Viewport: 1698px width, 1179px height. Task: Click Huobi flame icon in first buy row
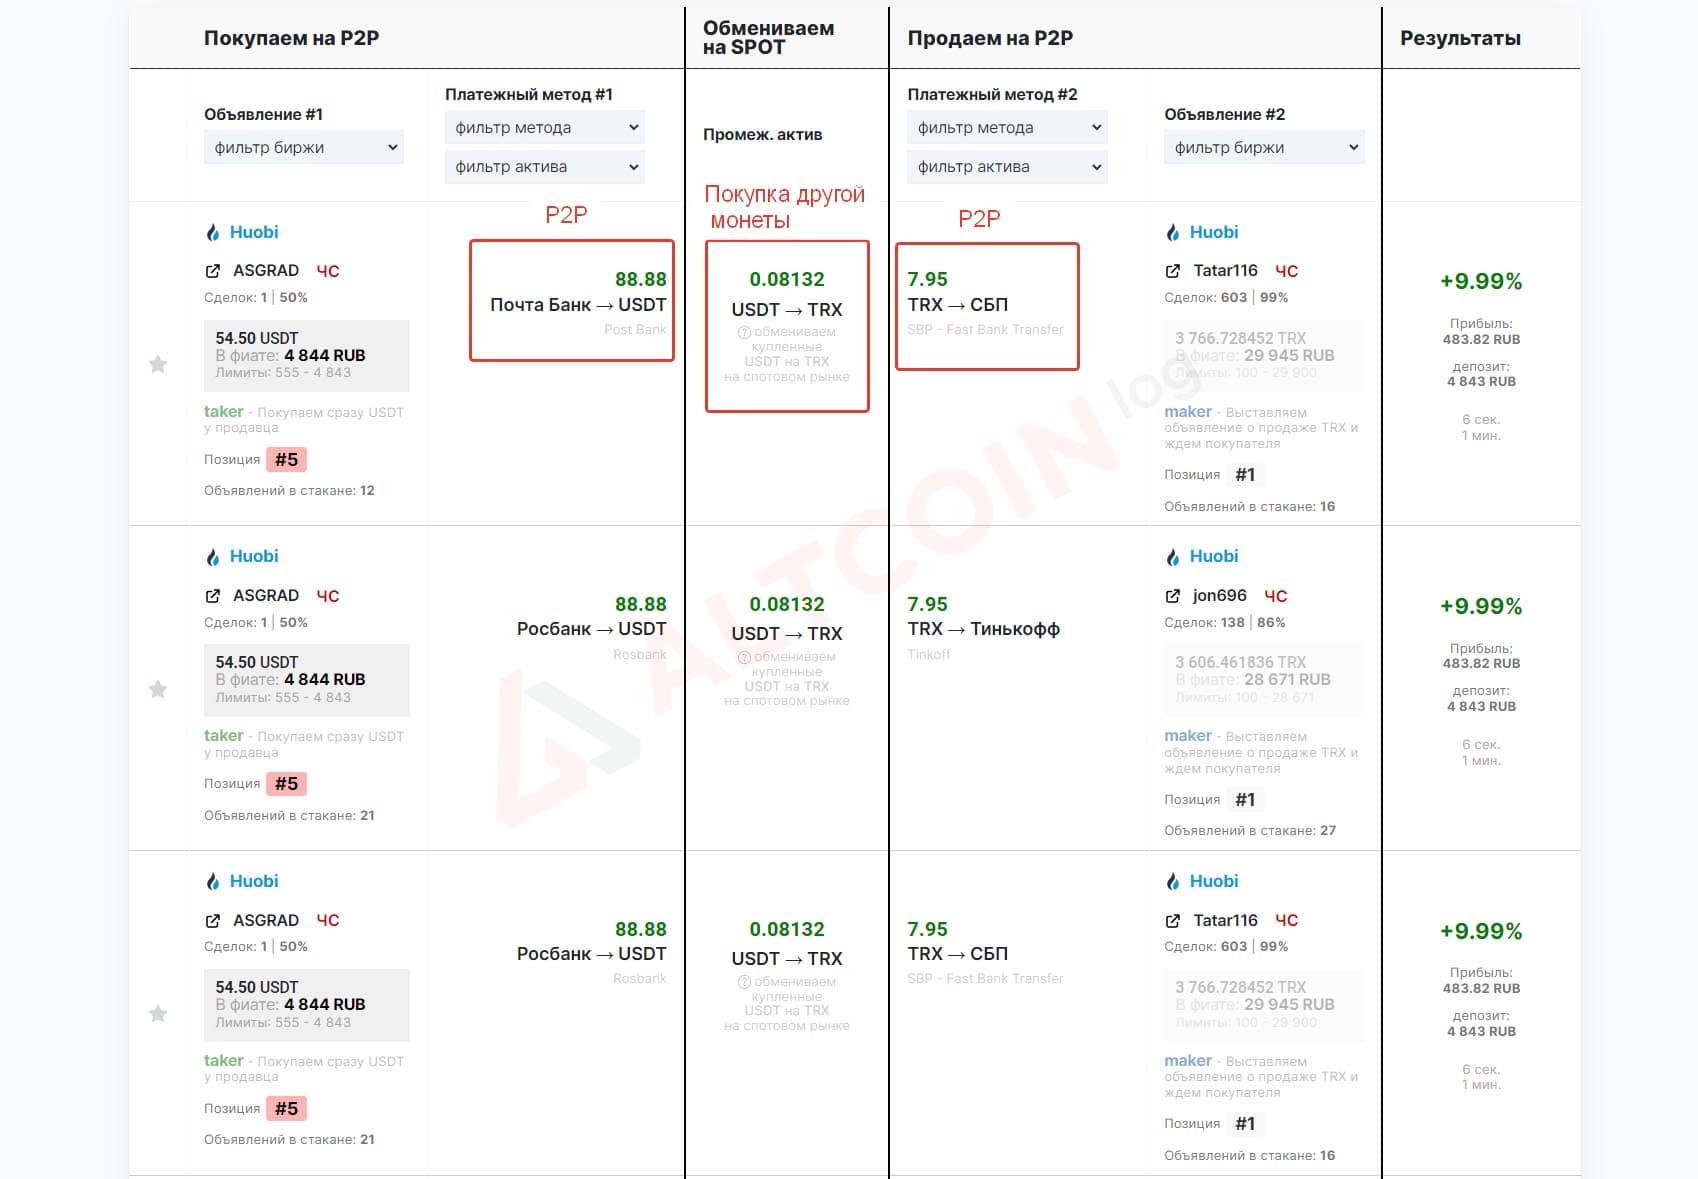point(212,232)
